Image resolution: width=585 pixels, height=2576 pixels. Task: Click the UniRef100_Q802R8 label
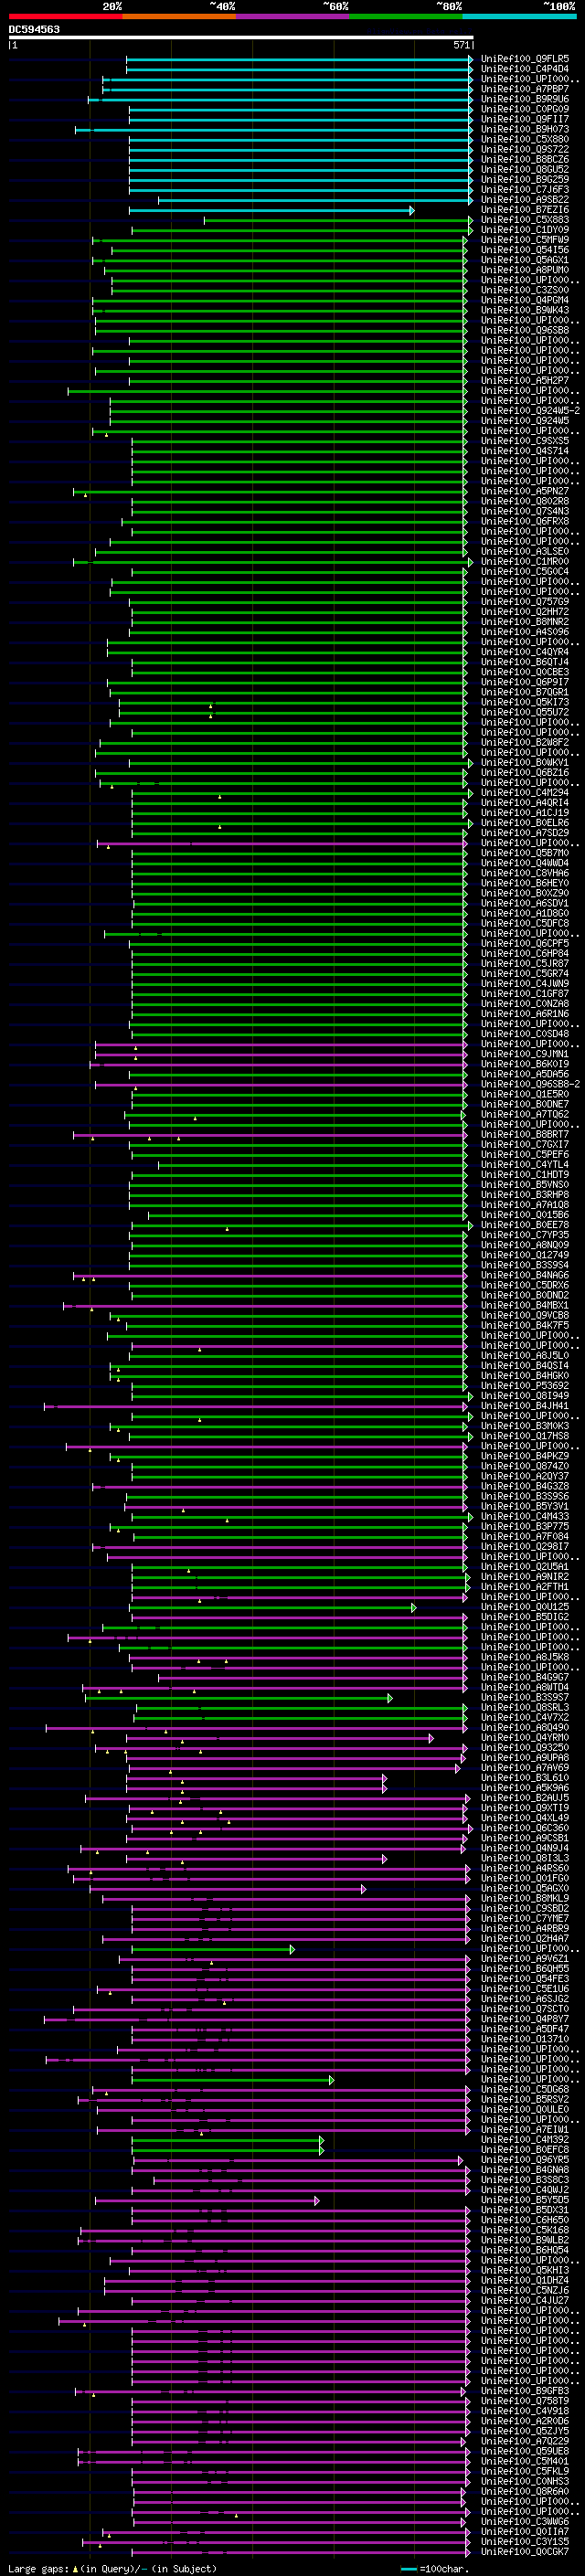click(x=525, y=501)
